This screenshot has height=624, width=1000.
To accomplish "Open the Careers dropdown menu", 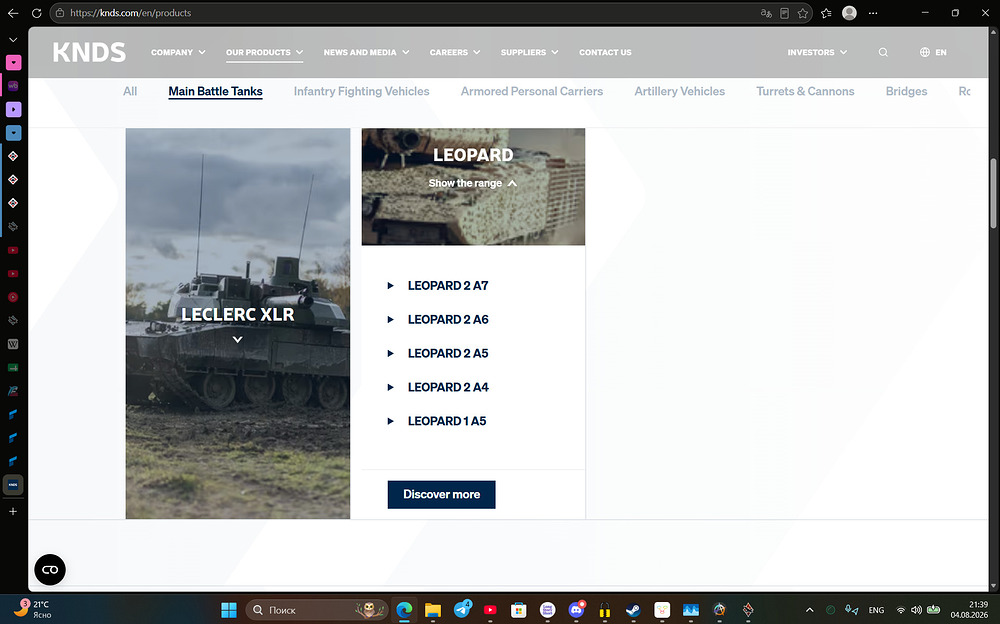I will coord(455,52).
